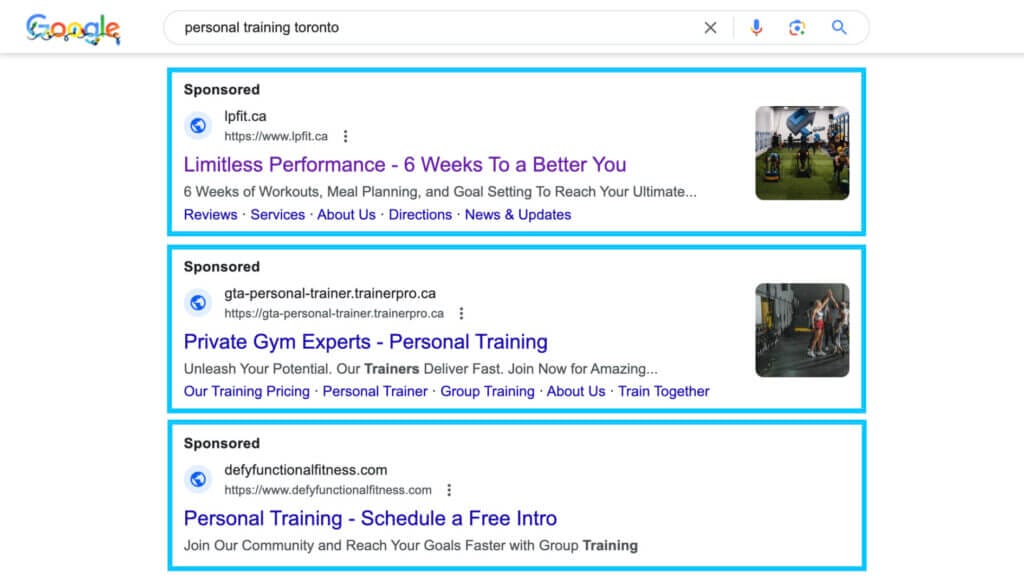Screen dimensions: 1024x585
Task: Open the About Us sitelink under Limitless Performance
Action: pyautogui.click(x=346, y=215)
